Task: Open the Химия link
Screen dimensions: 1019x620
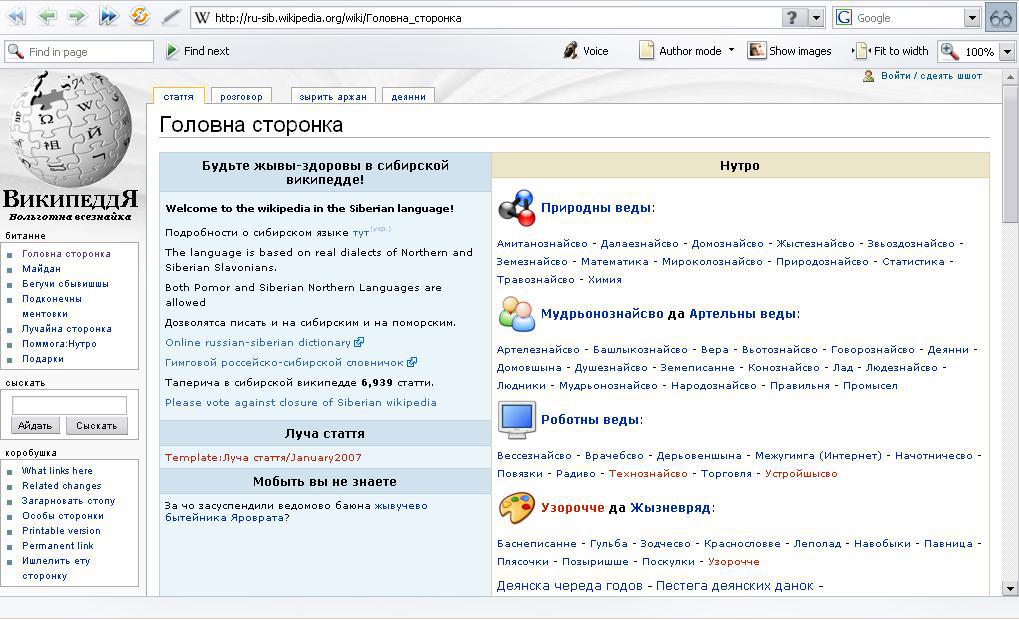Action: tap(605, 279)
